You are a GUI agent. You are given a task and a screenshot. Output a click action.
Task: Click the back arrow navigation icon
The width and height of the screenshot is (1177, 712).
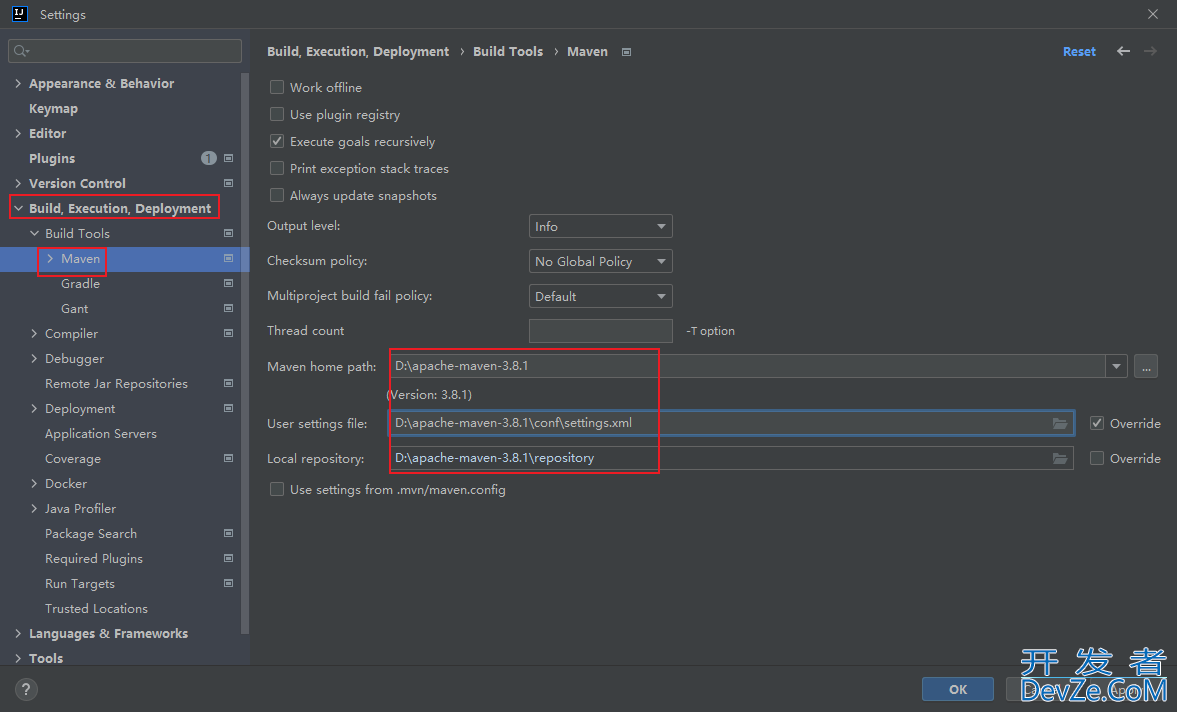[x=1123, y=51]
